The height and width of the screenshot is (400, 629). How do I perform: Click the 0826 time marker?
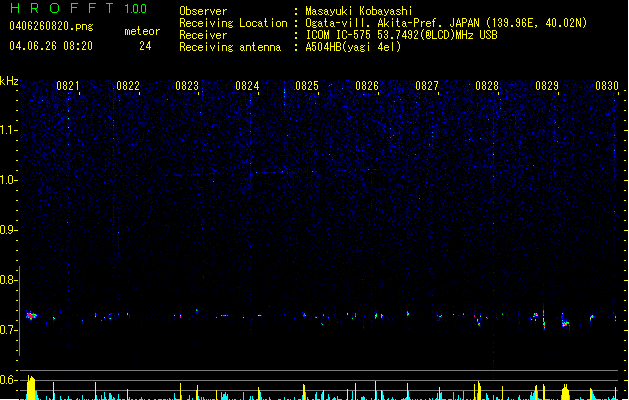[x=367, y=86]
